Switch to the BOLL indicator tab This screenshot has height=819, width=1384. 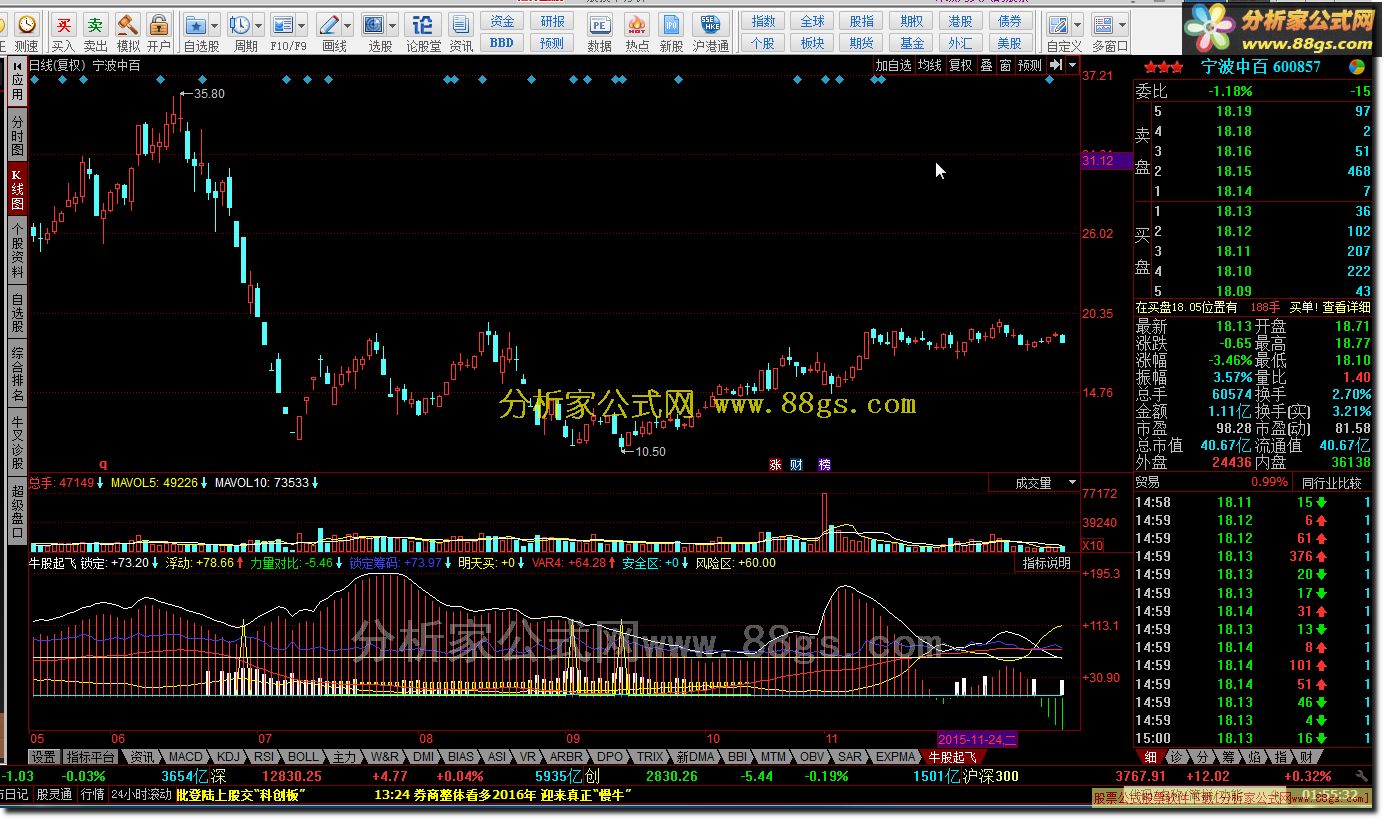point(303,757)
